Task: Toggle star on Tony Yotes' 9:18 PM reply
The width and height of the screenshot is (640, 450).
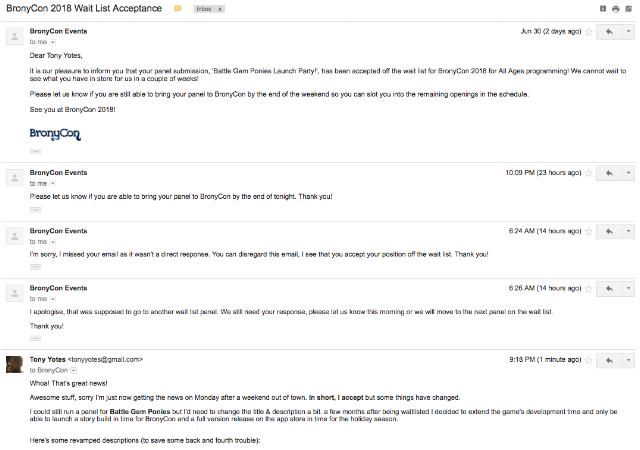Action: (589, 360)
